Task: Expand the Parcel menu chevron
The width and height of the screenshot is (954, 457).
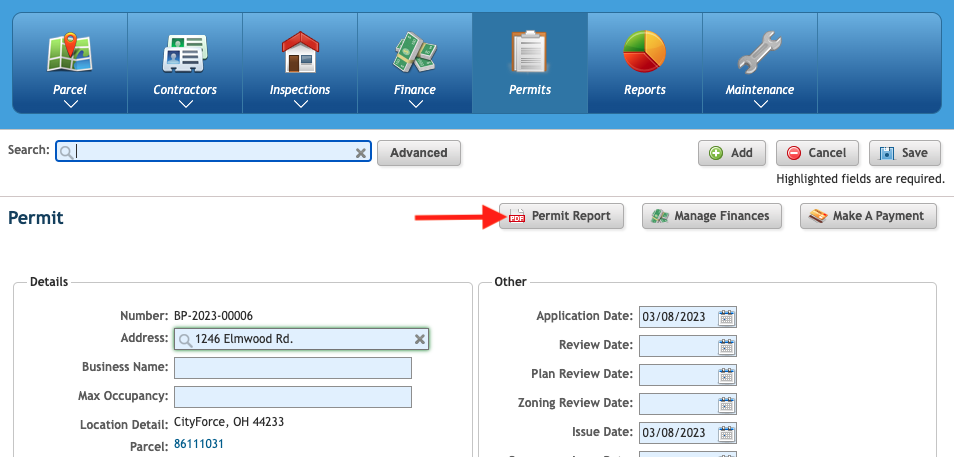Action: (x=71, y=104)
